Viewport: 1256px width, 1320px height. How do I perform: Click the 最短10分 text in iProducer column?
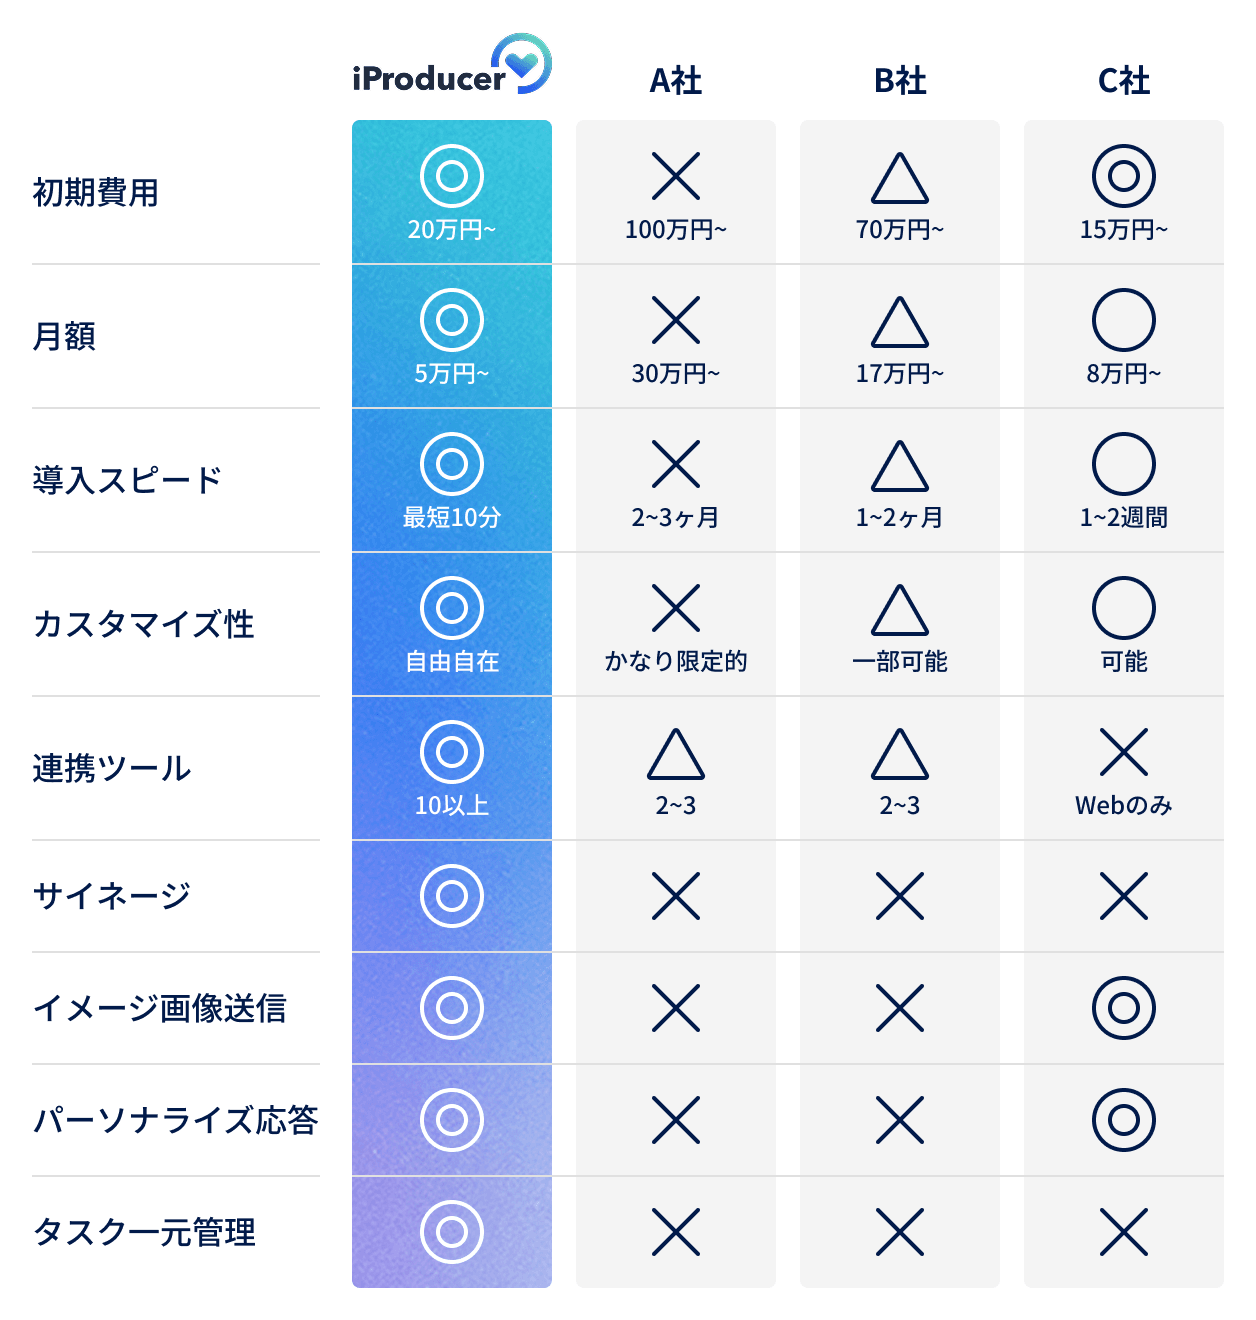coord(452,517)
